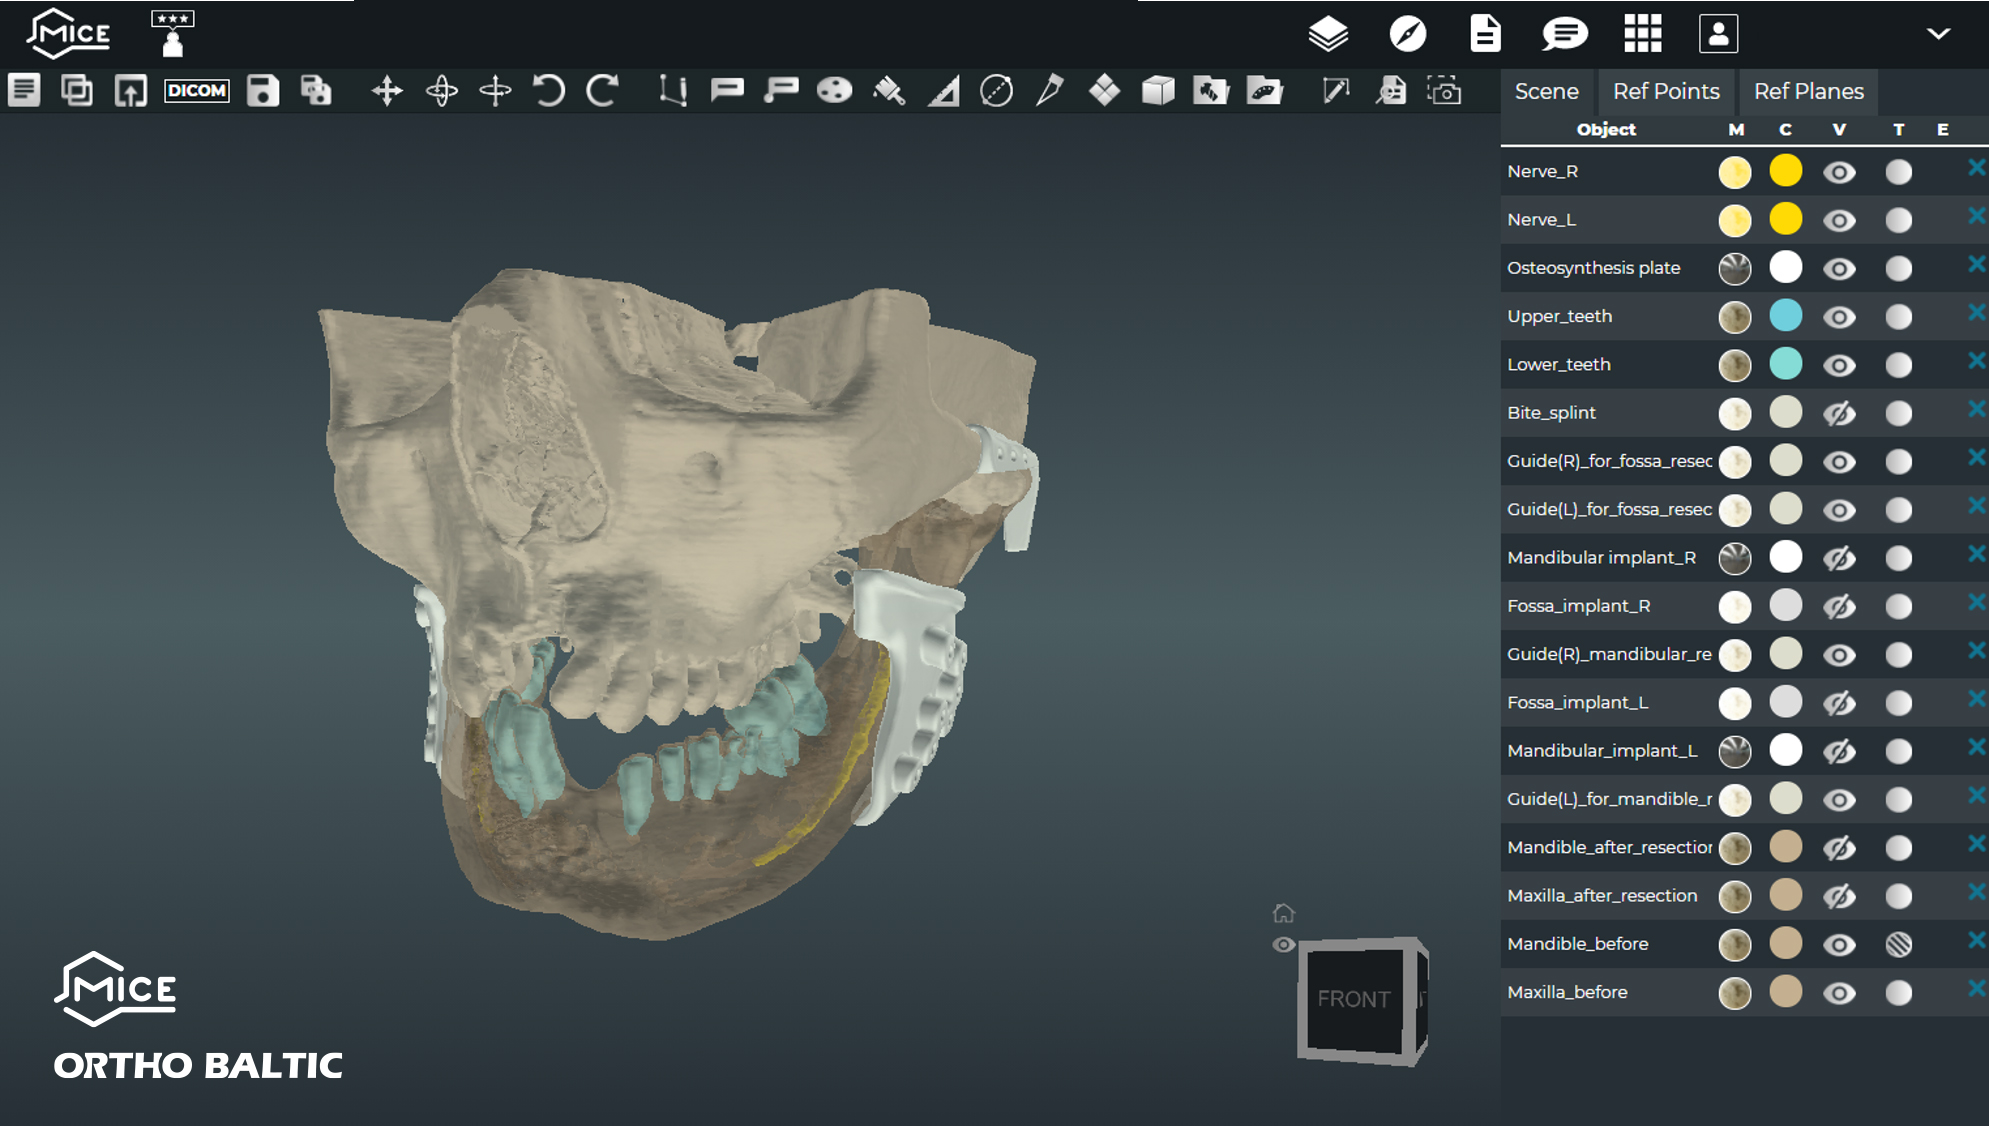Click the upload file icon

click(131, 91)
